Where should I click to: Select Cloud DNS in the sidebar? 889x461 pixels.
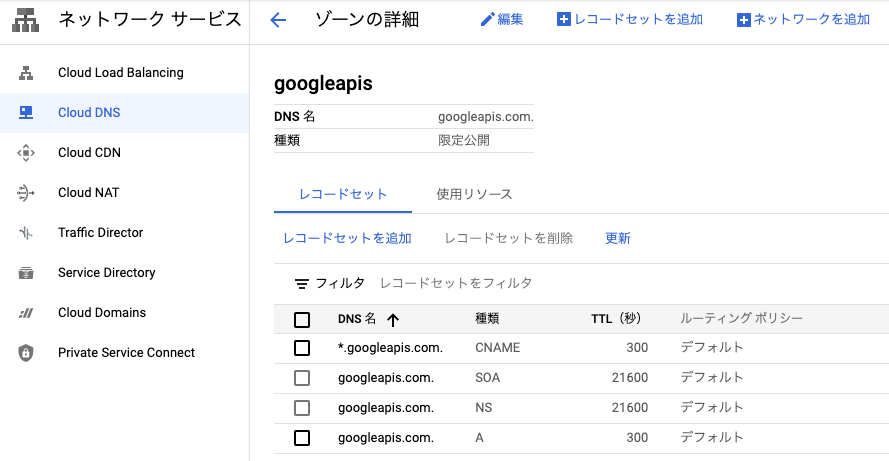[x=89, y=112]
